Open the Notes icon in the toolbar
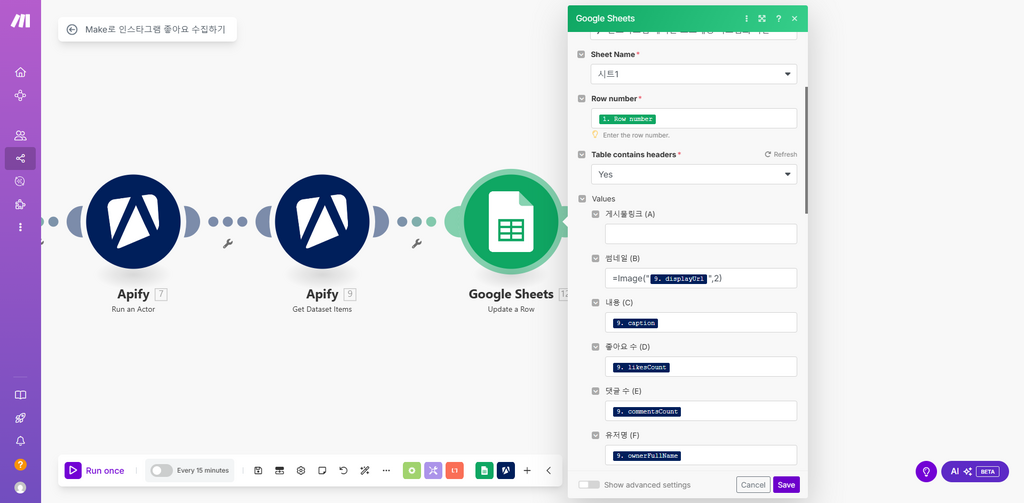The height and width of the screenshot is (503, 1024). (x=322, y=470)
